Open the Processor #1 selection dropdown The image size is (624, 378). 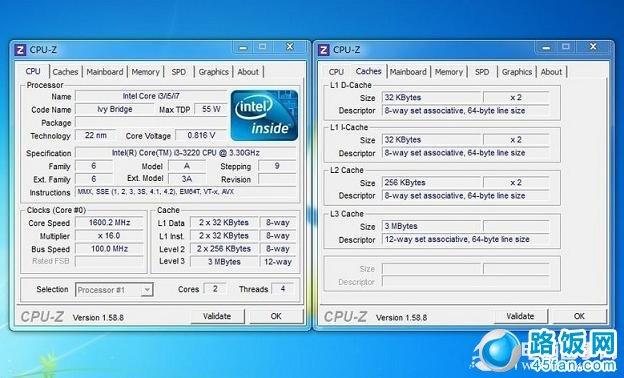coord(114,290)
